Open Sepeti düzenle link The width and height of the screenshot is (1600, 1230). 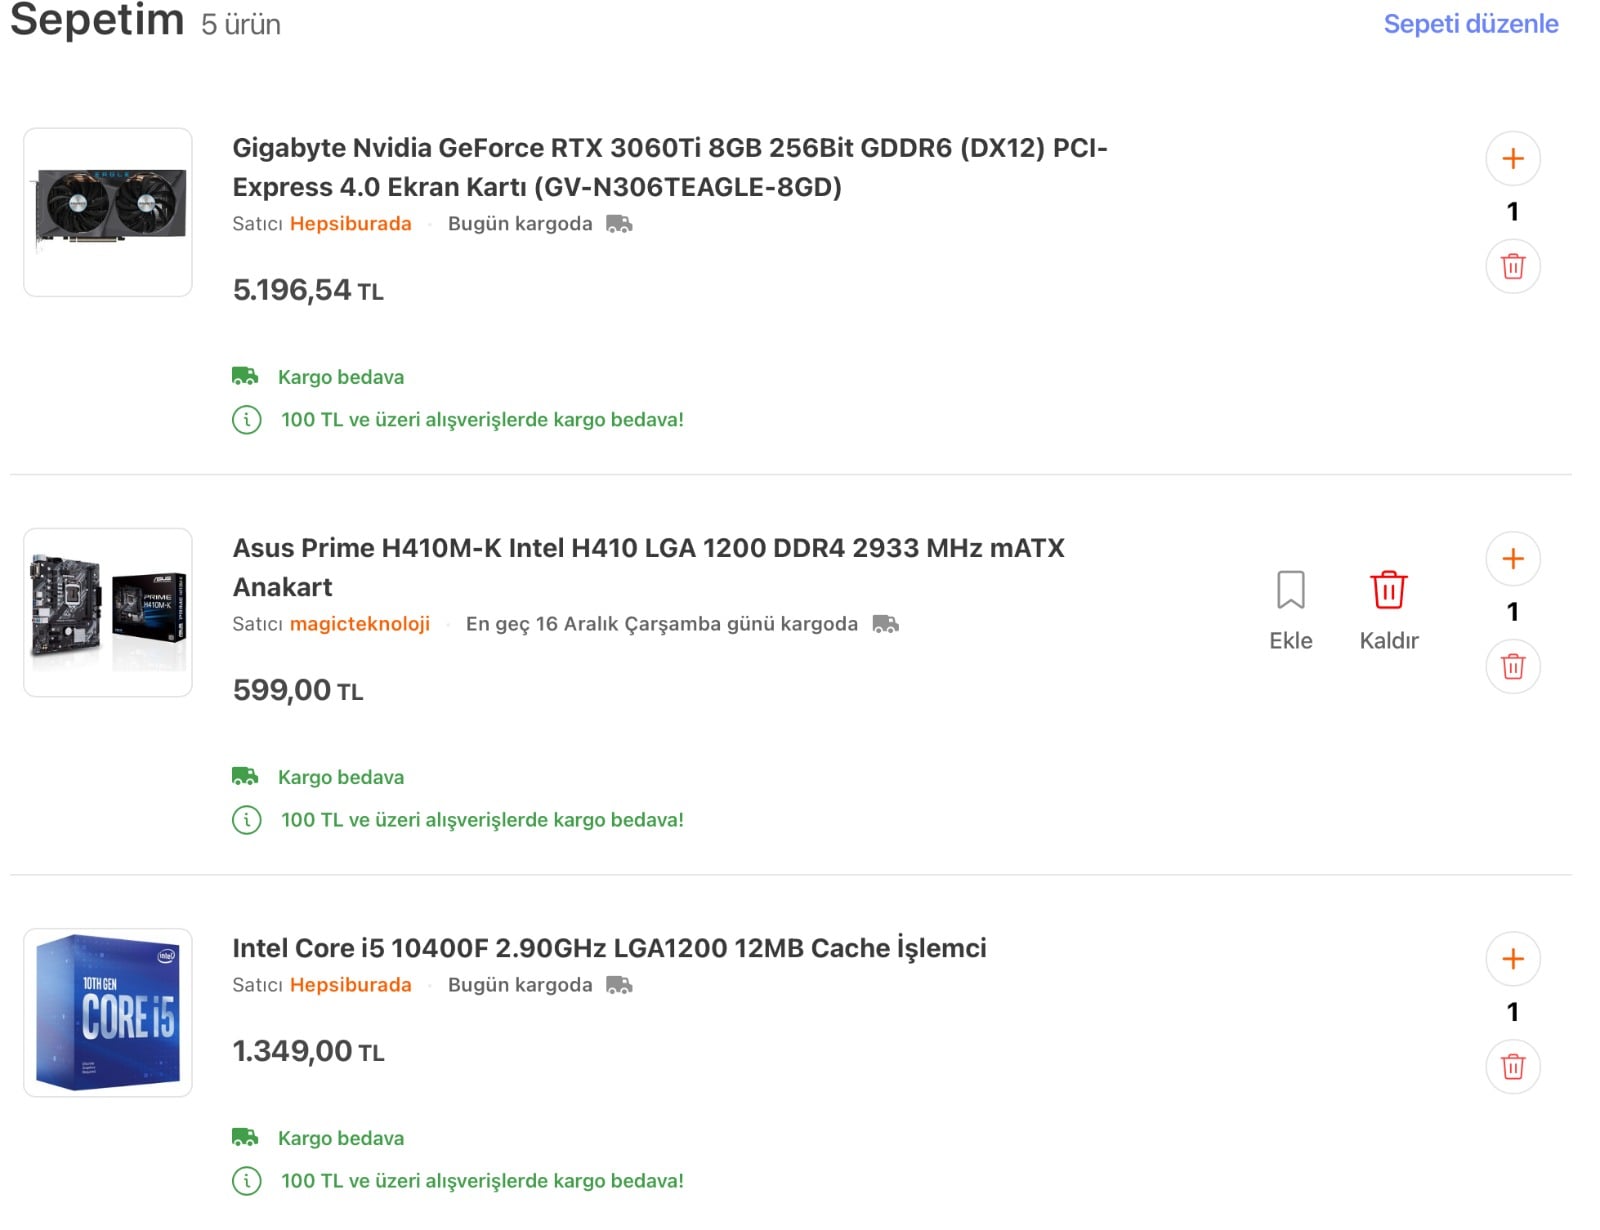(x=1470, y=24)
